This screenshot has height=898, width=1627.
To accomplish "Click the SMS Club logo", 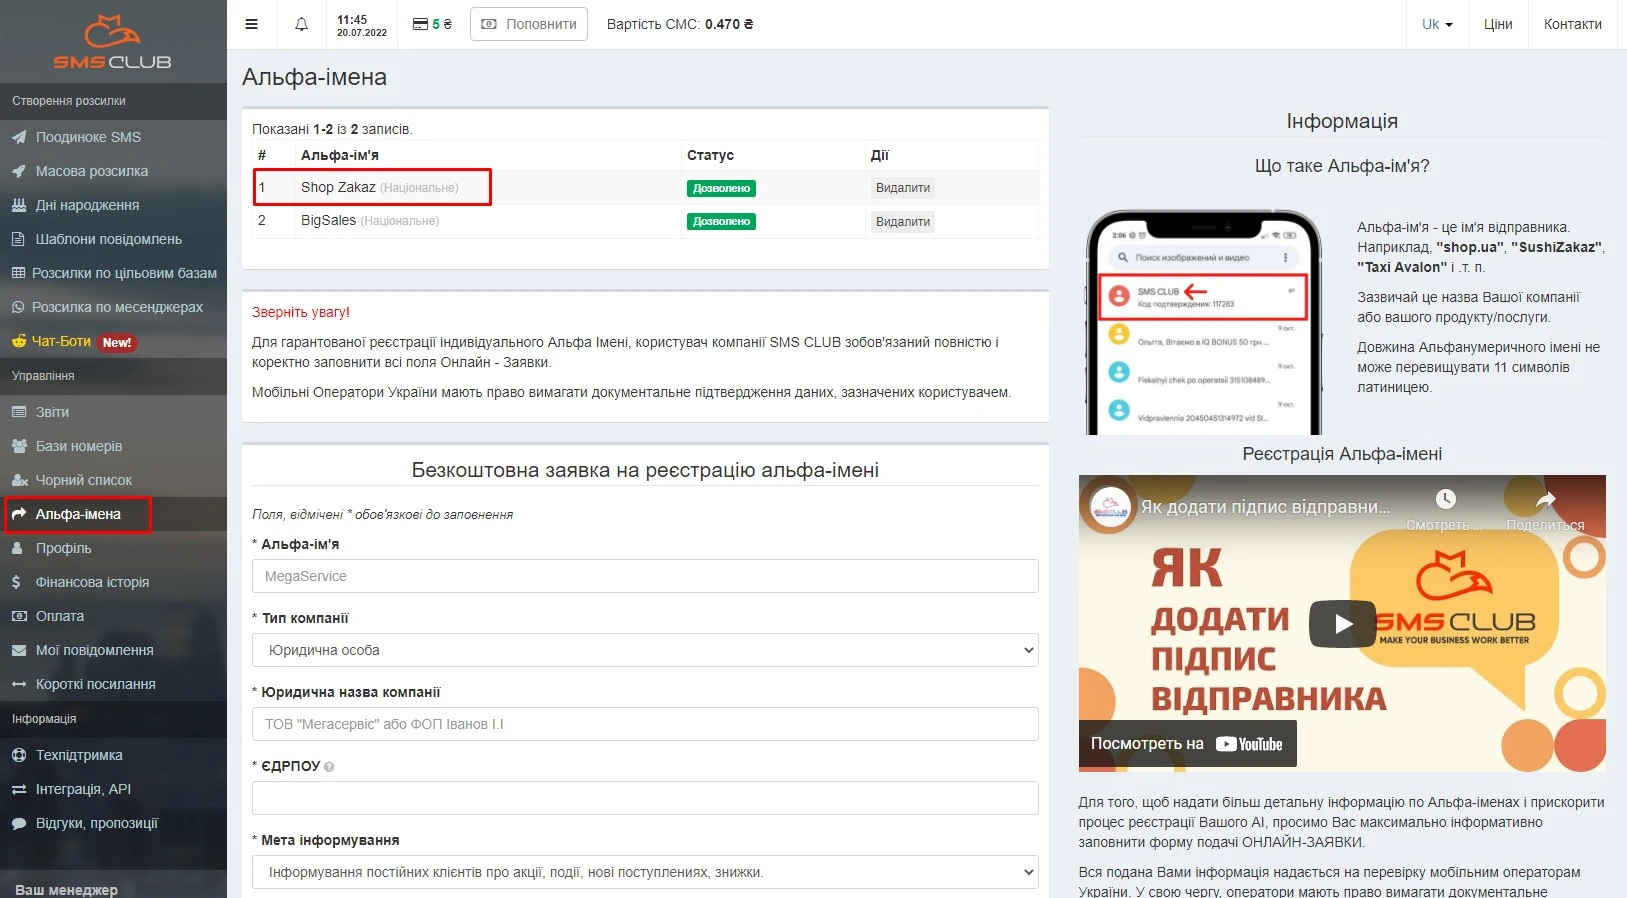I will (112, 42).
